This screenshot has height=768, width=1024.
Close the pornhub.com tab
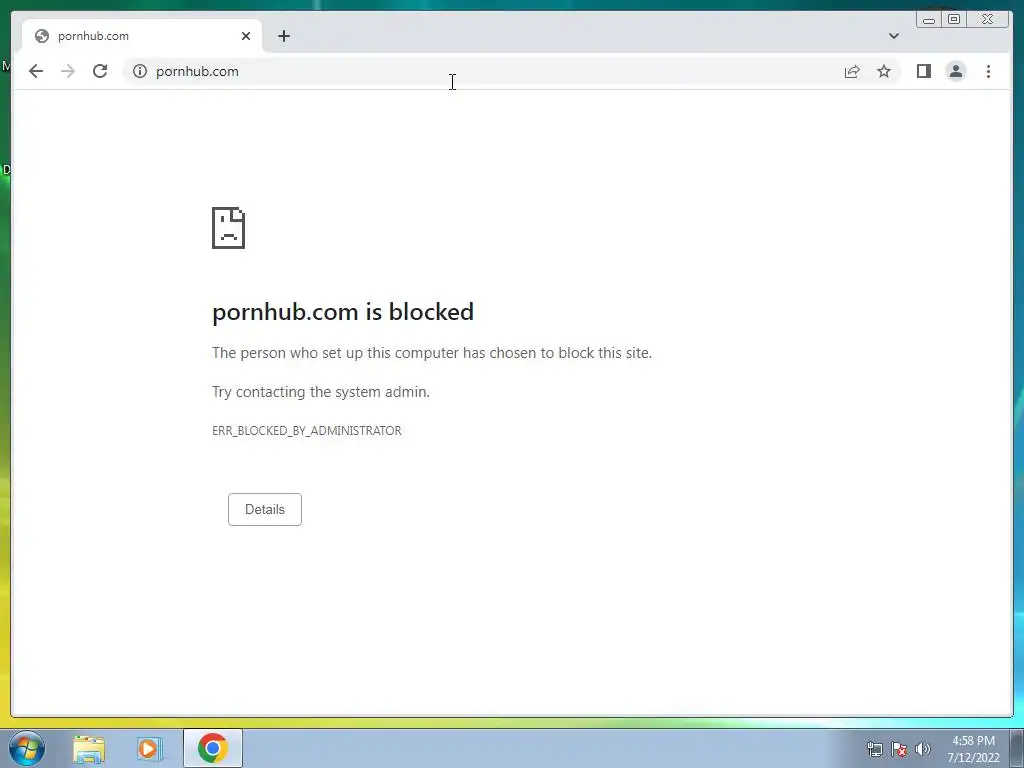coord(246,36)
